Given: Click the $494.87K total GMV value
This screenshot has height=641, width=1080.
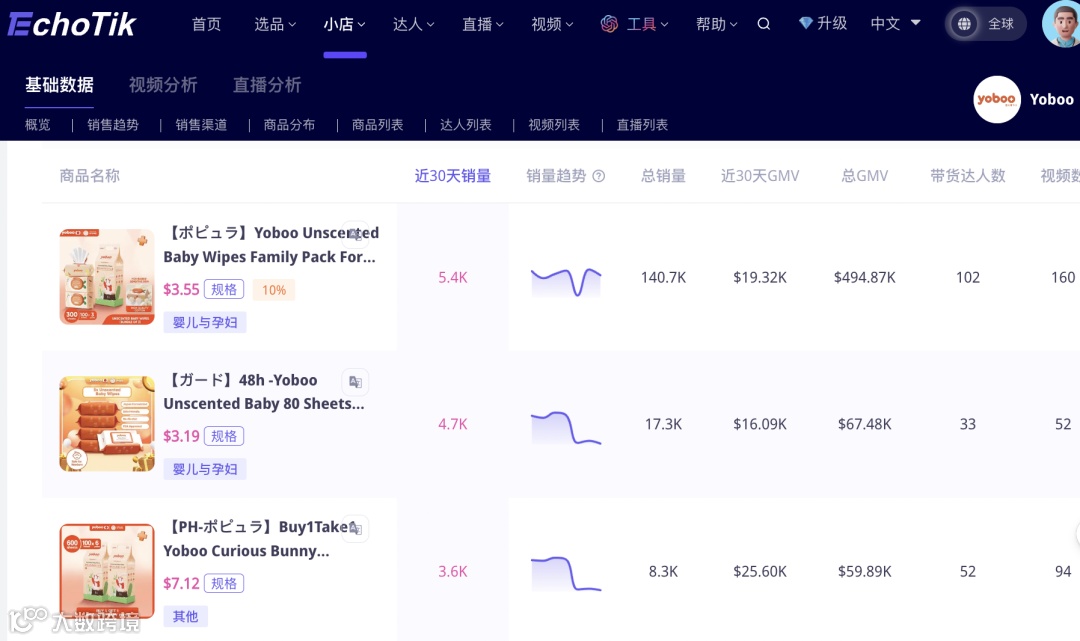Looking at the screenshot, I should [864, 277].
